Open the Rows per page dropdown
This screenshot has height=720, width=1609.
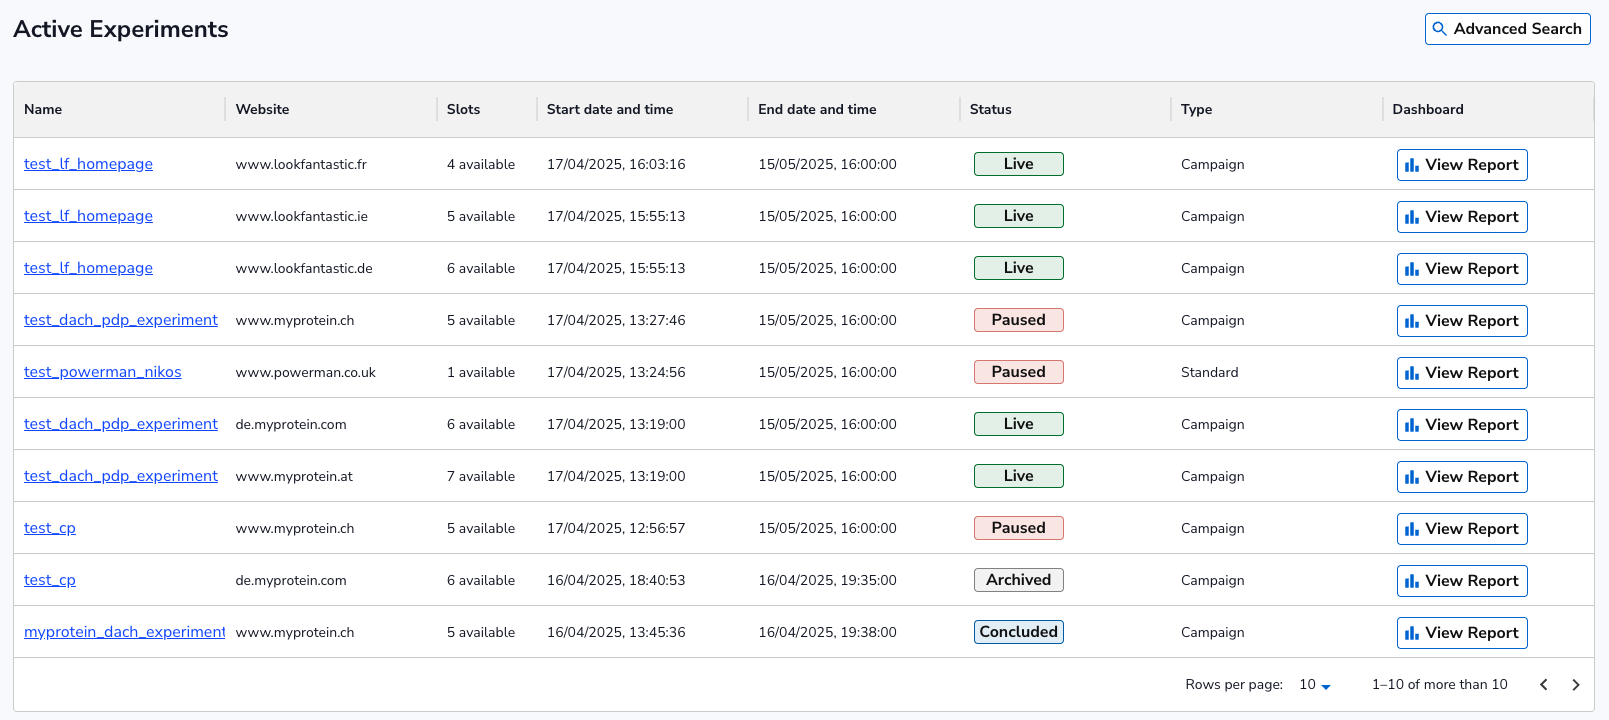click(x=1314, y=685)
